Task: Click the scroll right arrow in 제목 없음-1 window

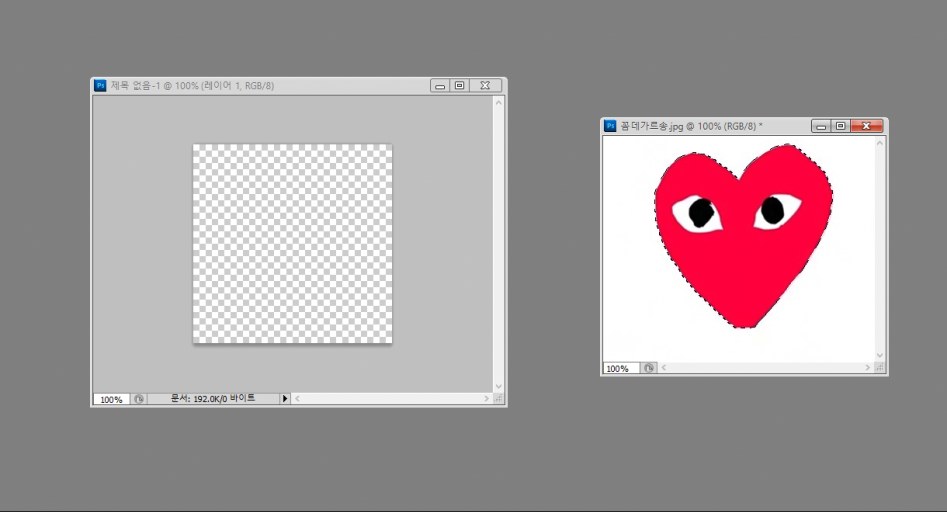Action: (486, 398)
